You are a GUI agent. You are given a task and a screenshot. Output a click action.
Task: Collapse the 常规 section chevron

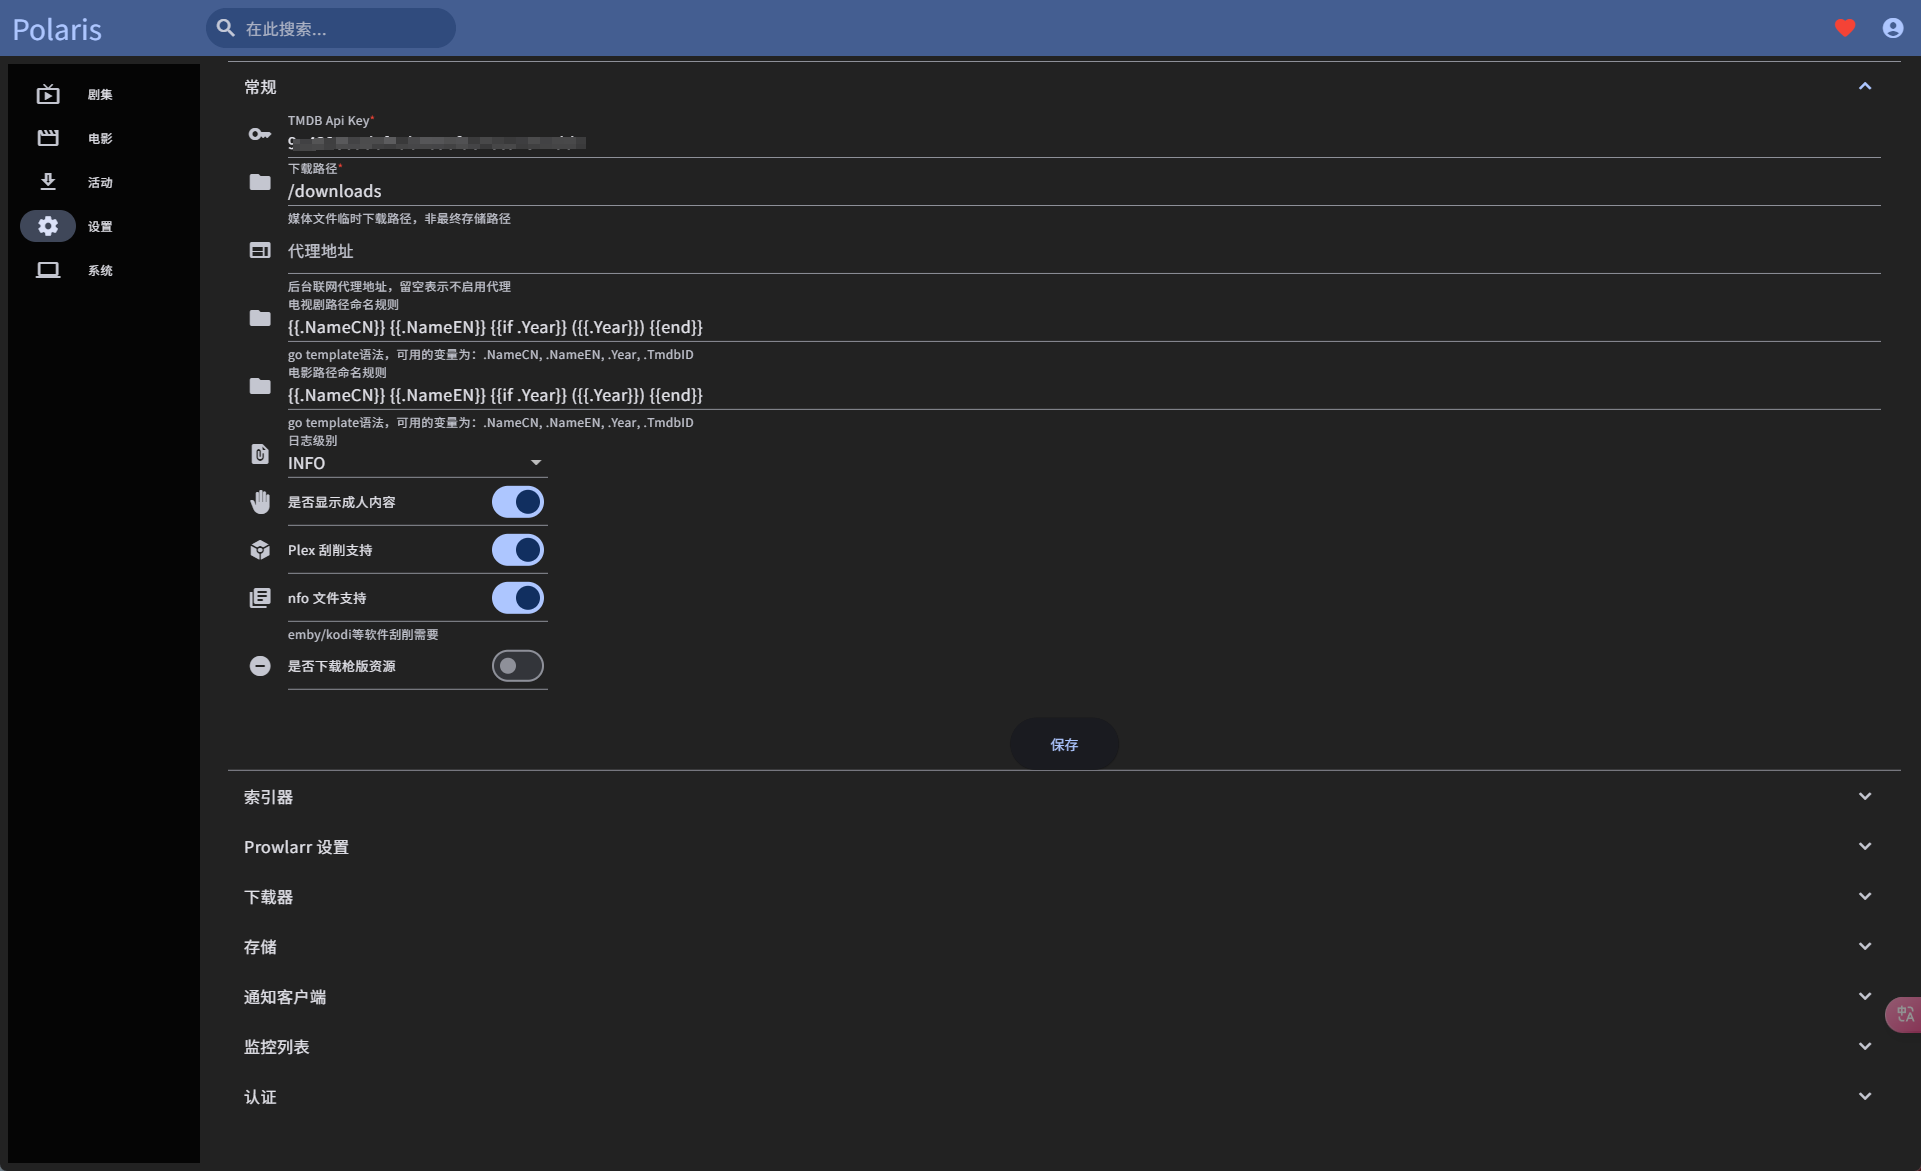tap(1865, 87)
